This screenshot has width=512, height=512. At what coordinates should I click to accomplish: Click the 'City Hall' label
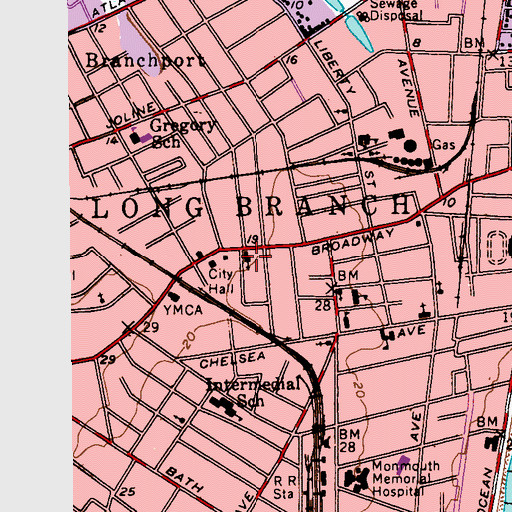[220, 281]
